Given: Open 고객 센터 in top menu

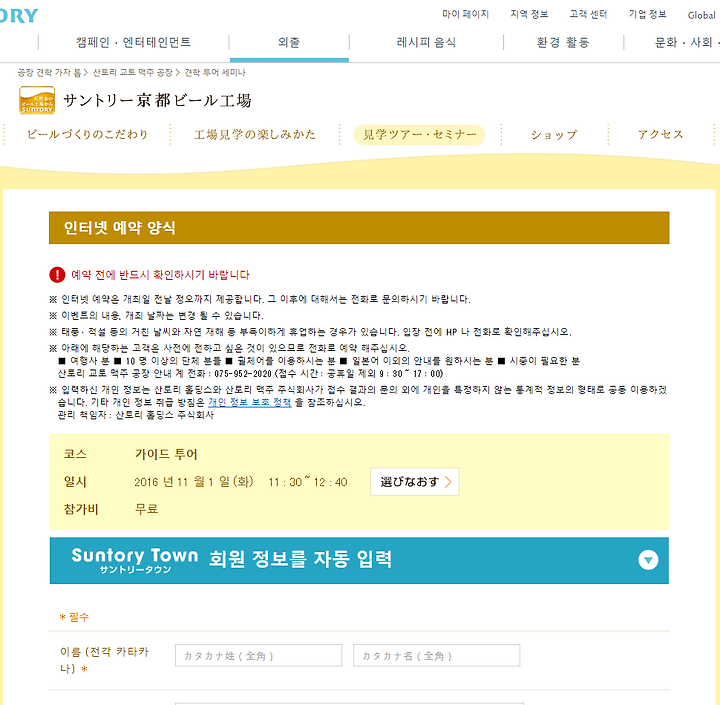Looking at the screenshot, I should (x=588, y=14).
